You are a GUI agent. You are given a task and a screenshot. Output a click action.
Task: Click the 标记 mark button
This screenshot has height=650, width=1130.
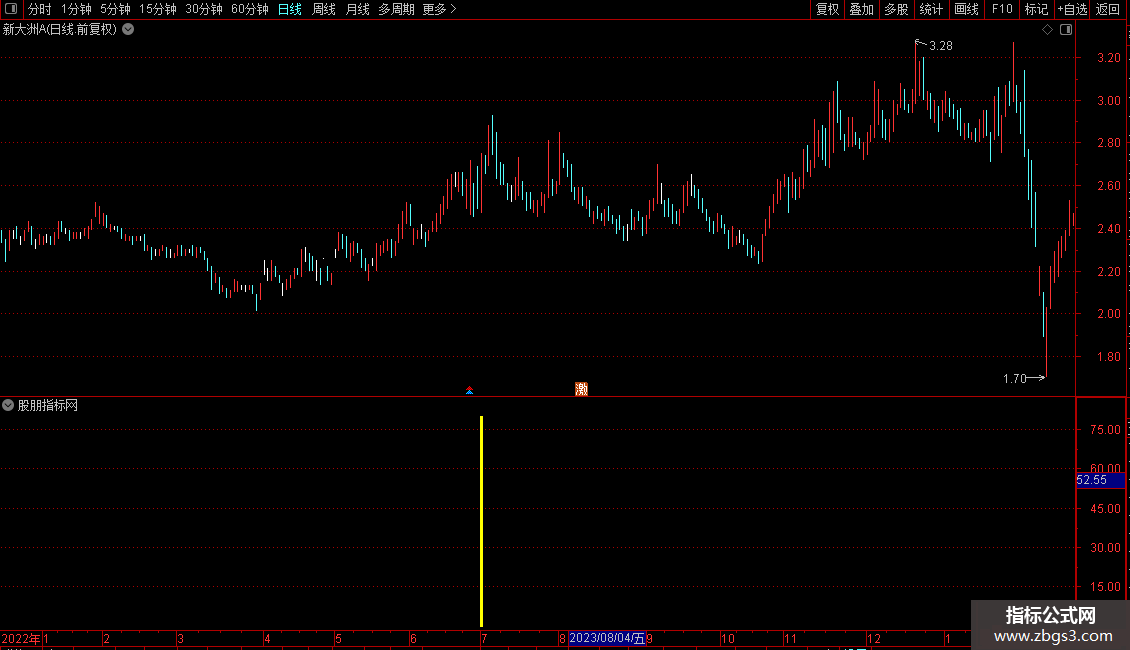(x=1036, y=9)
